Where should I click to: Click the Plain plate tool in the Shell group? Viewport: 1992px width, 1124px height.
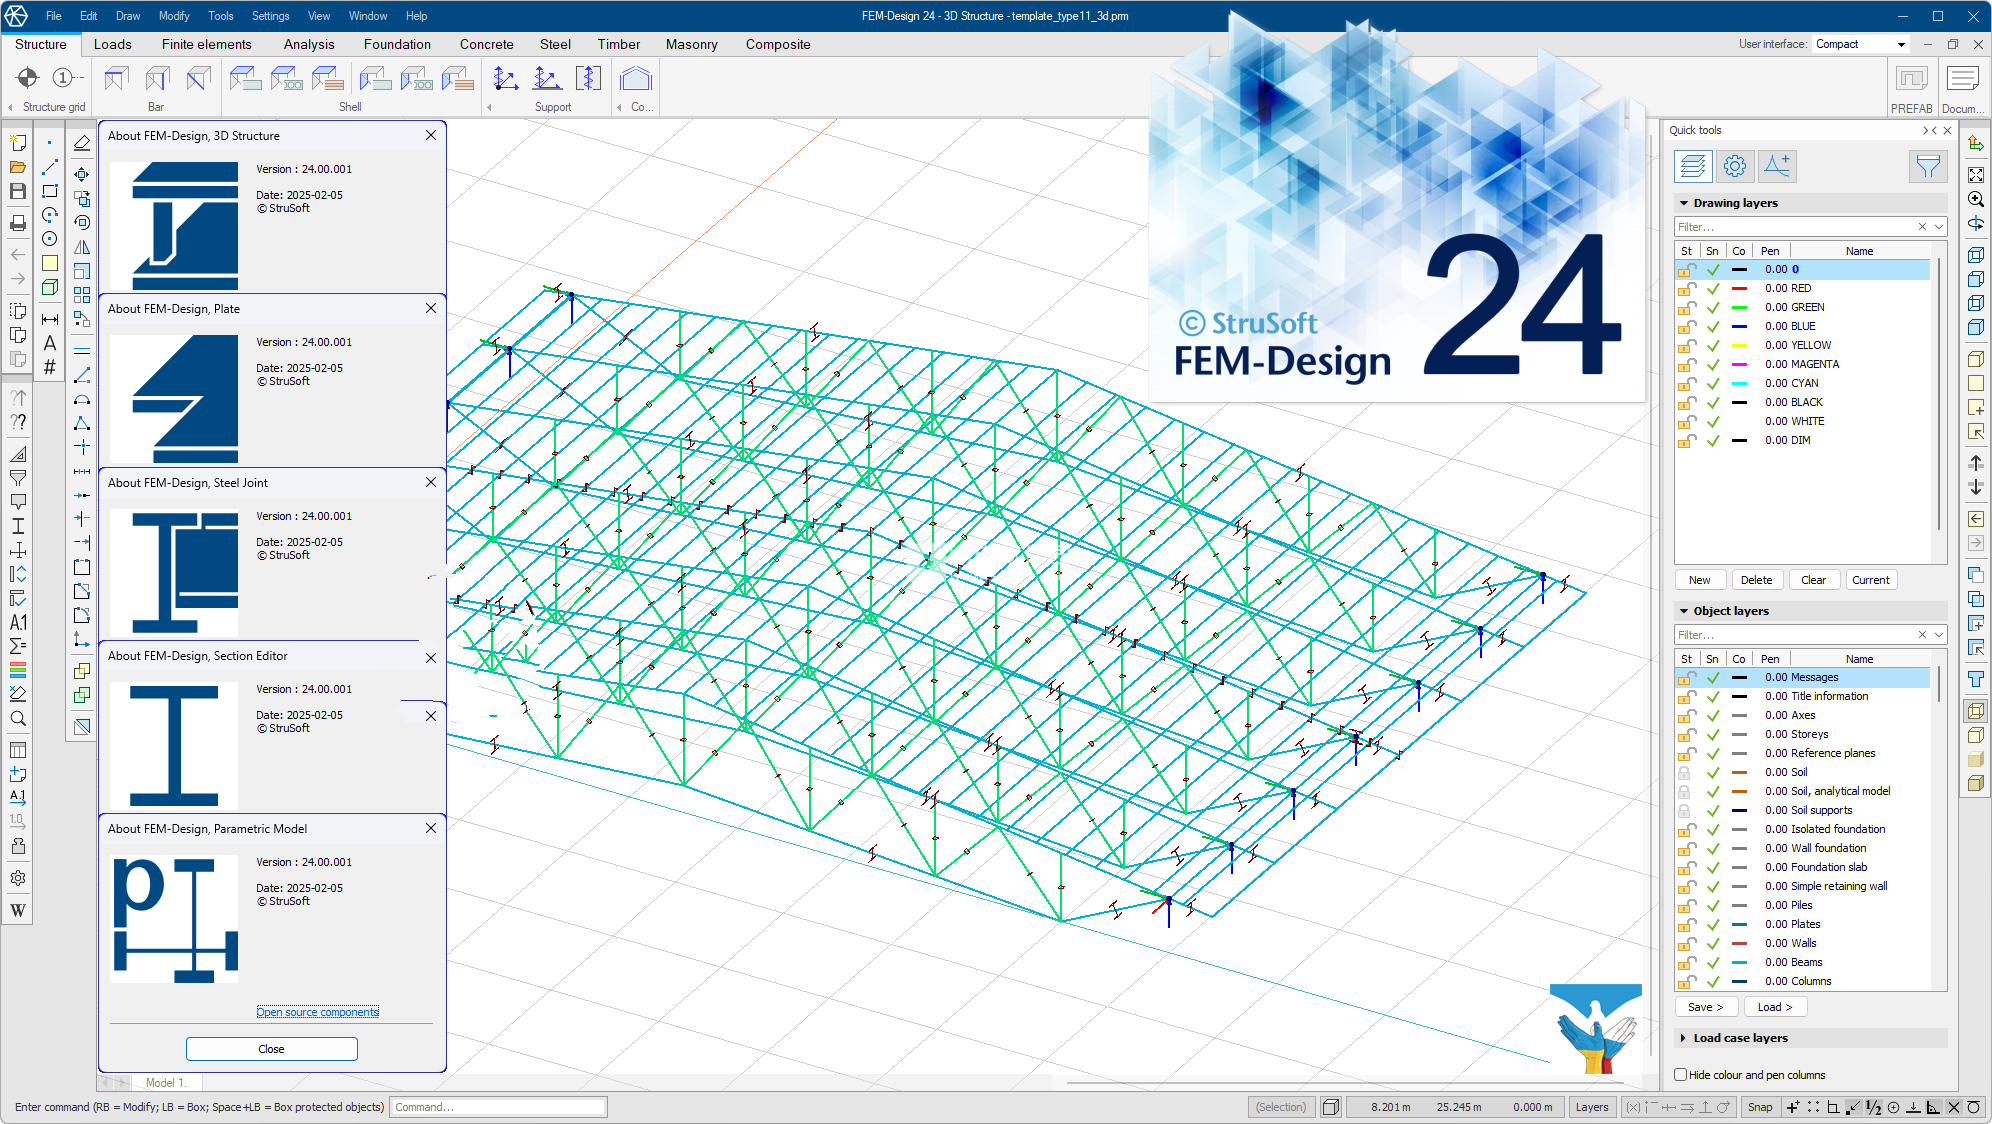(245, 78)
